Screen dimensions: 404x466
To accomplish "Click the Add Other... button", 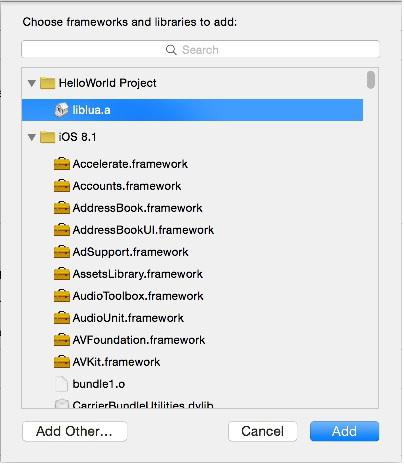I will [75, 431].
